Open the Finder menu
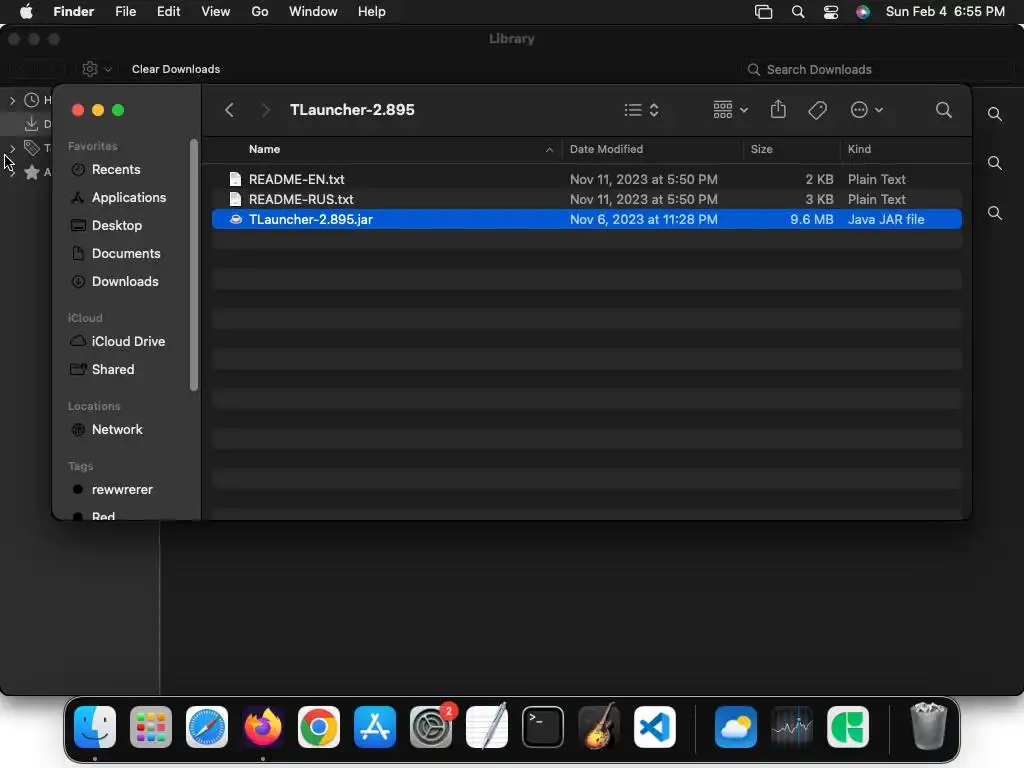The height and width of the screenshot is (768, 1024). pyautogui.click(x=73, y=12)
